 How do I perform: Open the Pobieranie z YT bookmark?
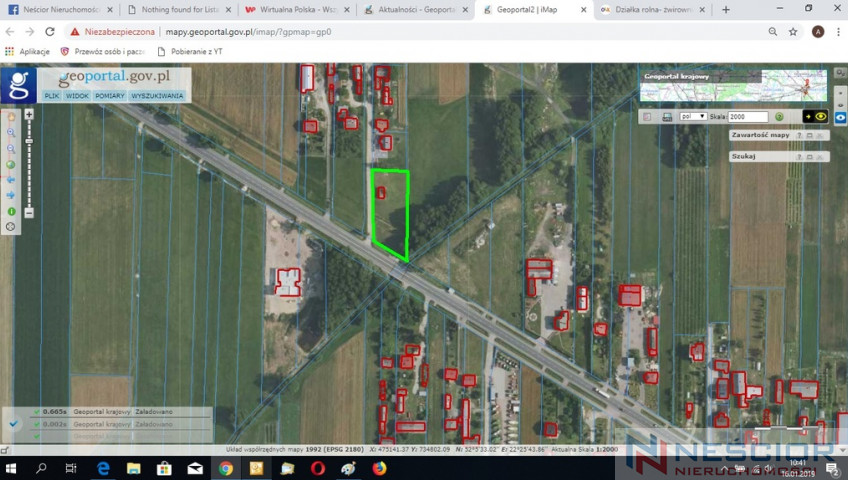[x=190, y=51]
